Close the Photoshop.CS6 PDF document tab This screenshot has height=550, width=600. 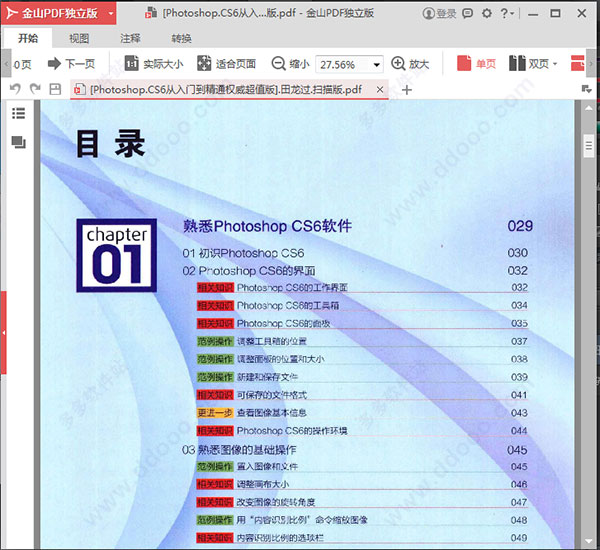(380, 90)
